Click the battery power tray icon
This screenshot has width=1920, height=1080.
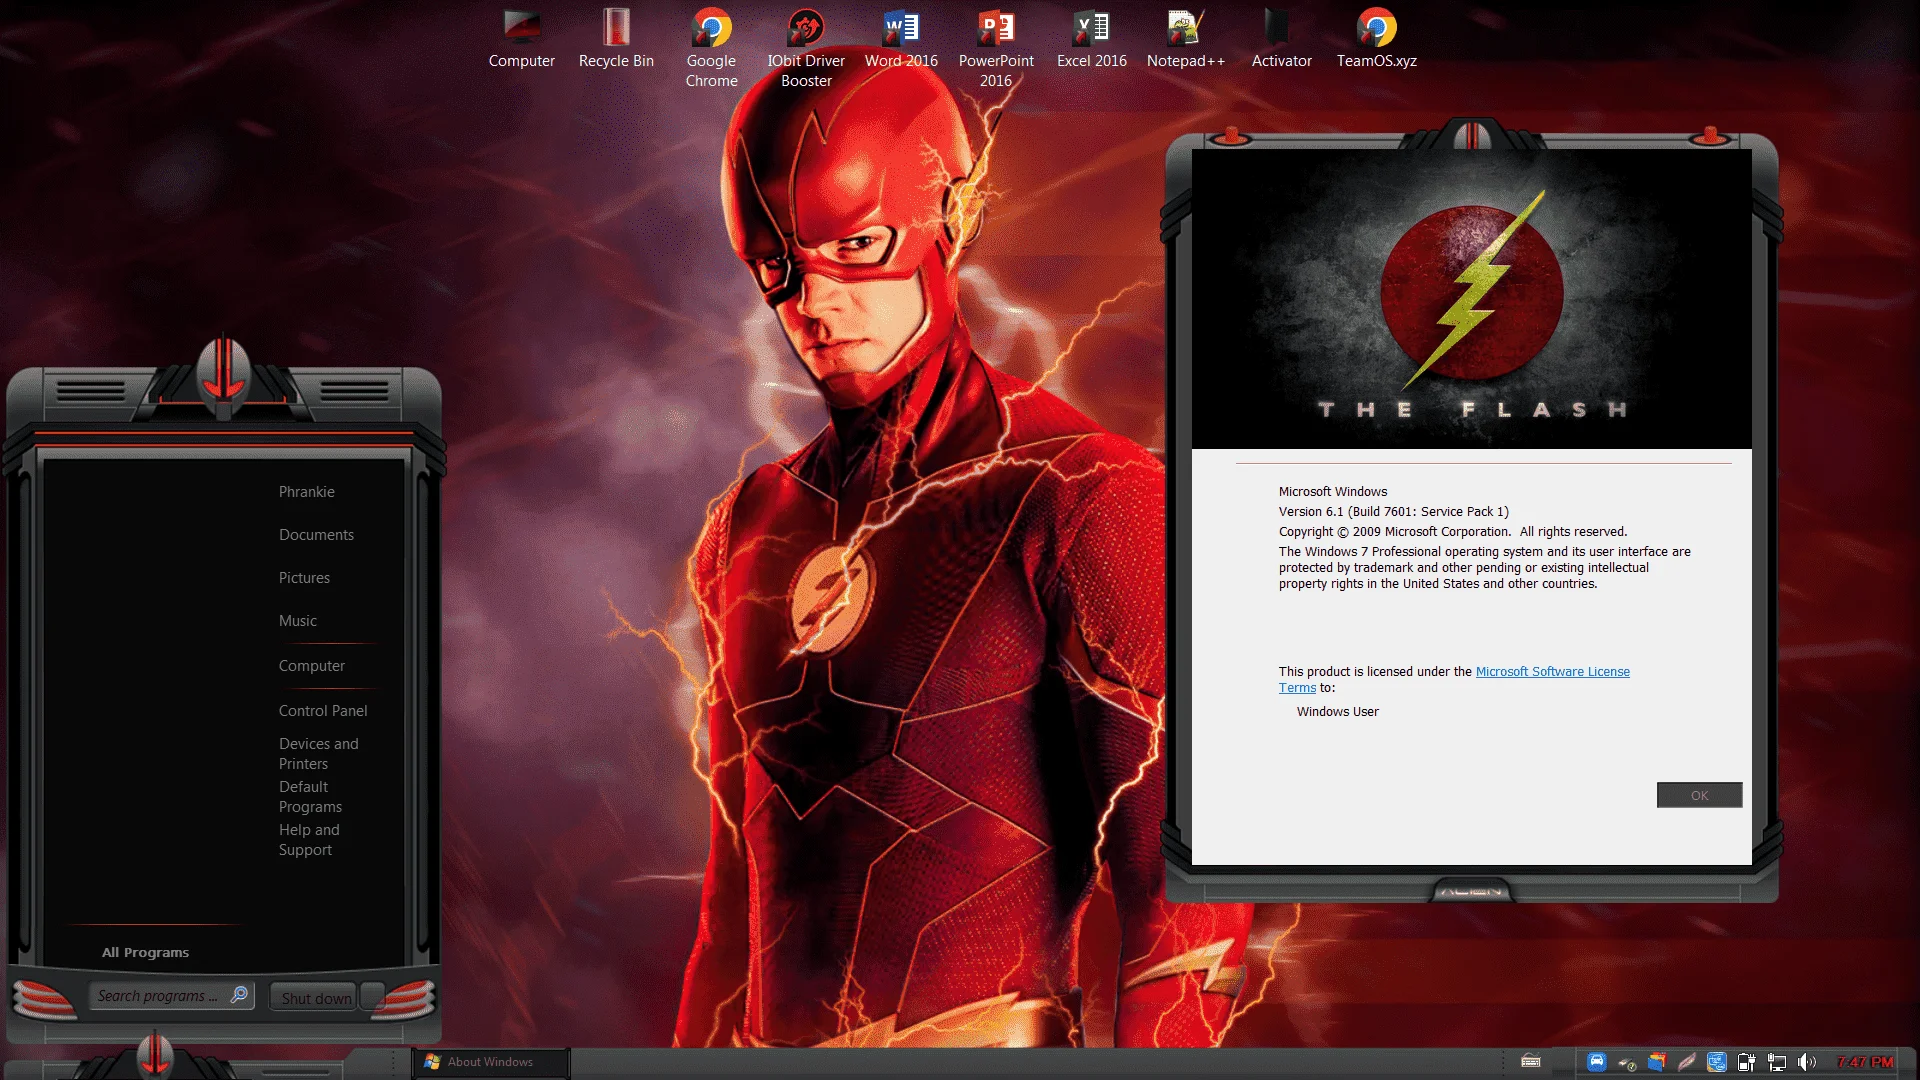tap(1747, 1062)
